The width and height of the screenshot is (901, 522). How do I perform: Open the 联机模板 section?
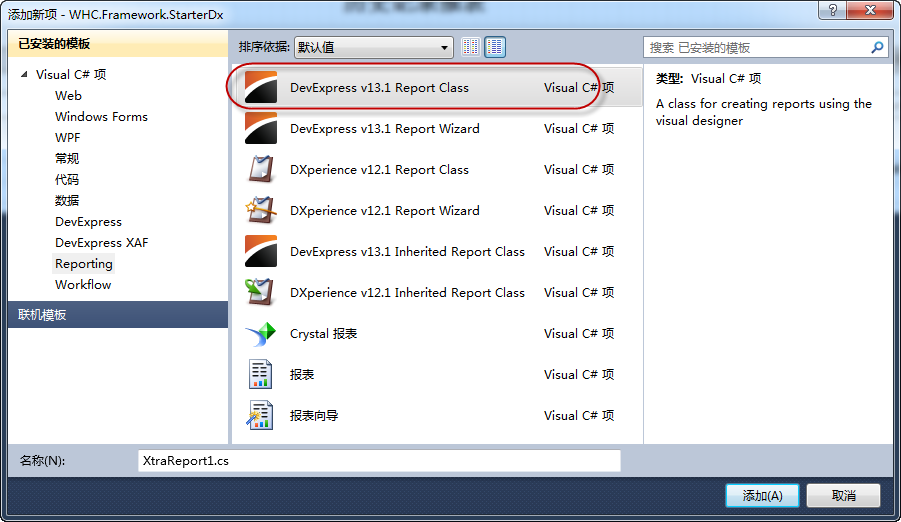pos(118,314)
